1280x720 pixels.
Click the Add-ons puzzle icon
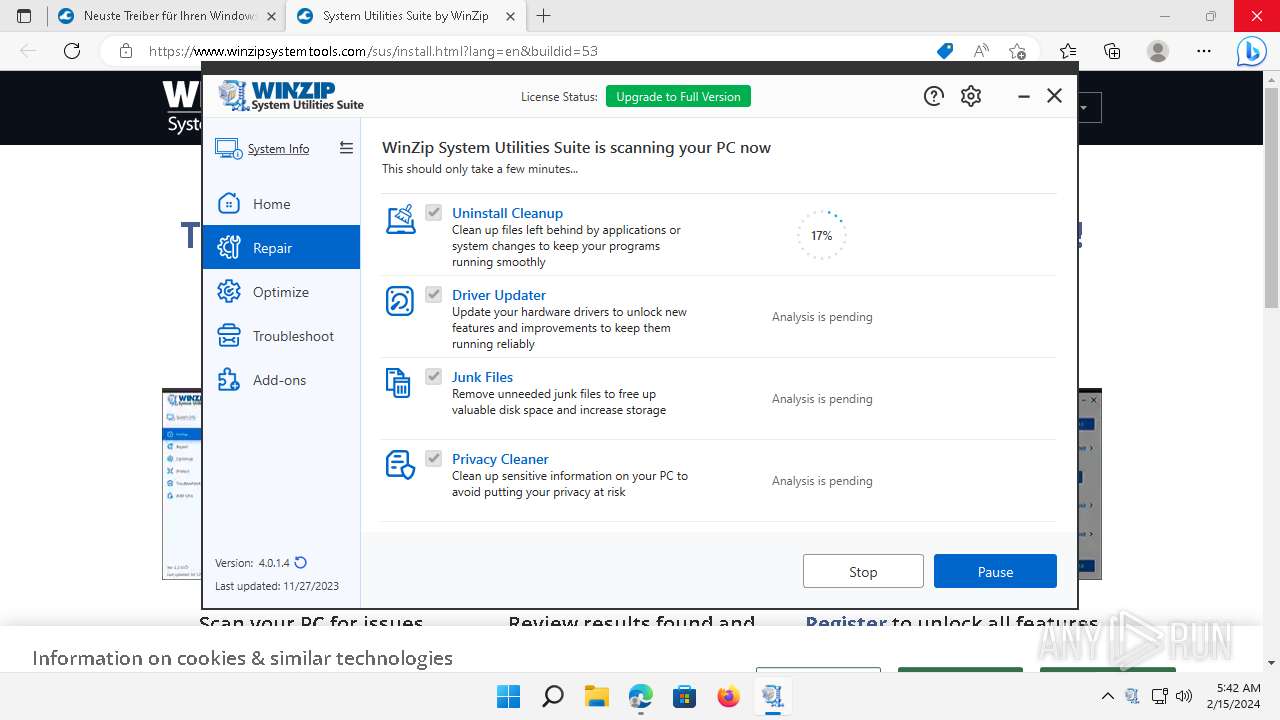click(x=229, y=380)
